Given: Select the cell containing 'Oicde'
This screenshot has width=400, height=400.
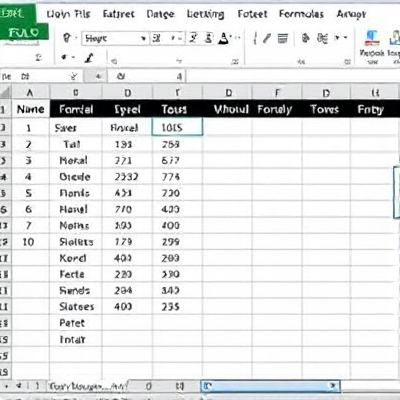Looking at the screenshot, I should point(76,177).
